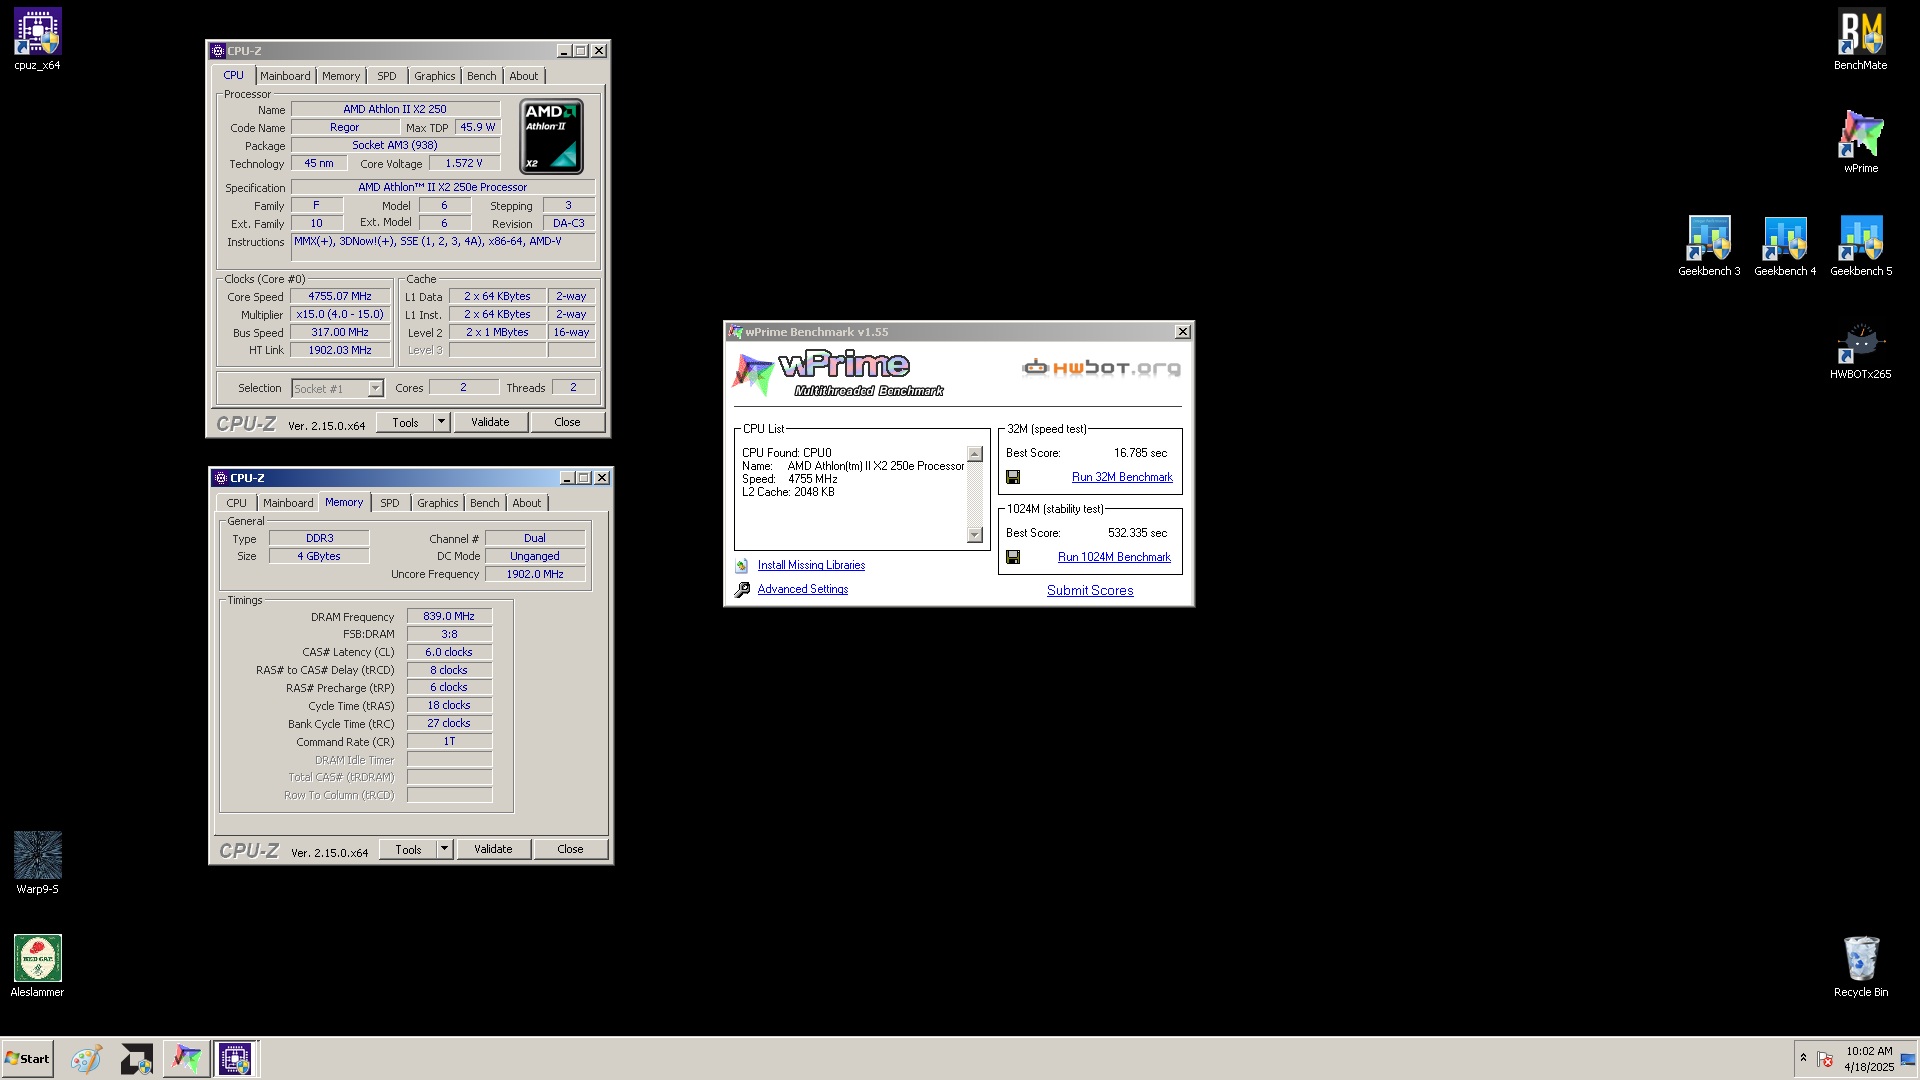The image size is (1920, 1080).
Task: Launch BenchMate from desktop icon
Action: [1860, 40]
